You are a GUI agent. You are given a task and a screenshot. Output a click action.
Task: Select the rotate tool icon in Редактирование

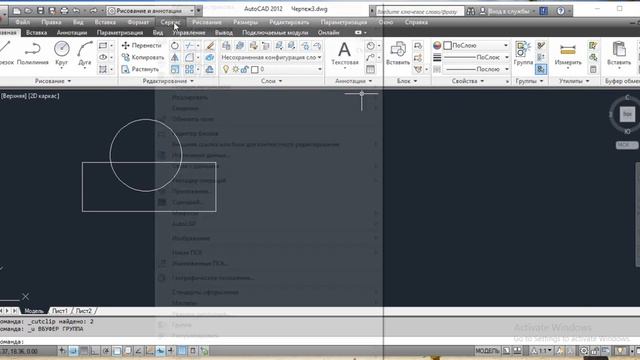(175, 46)
